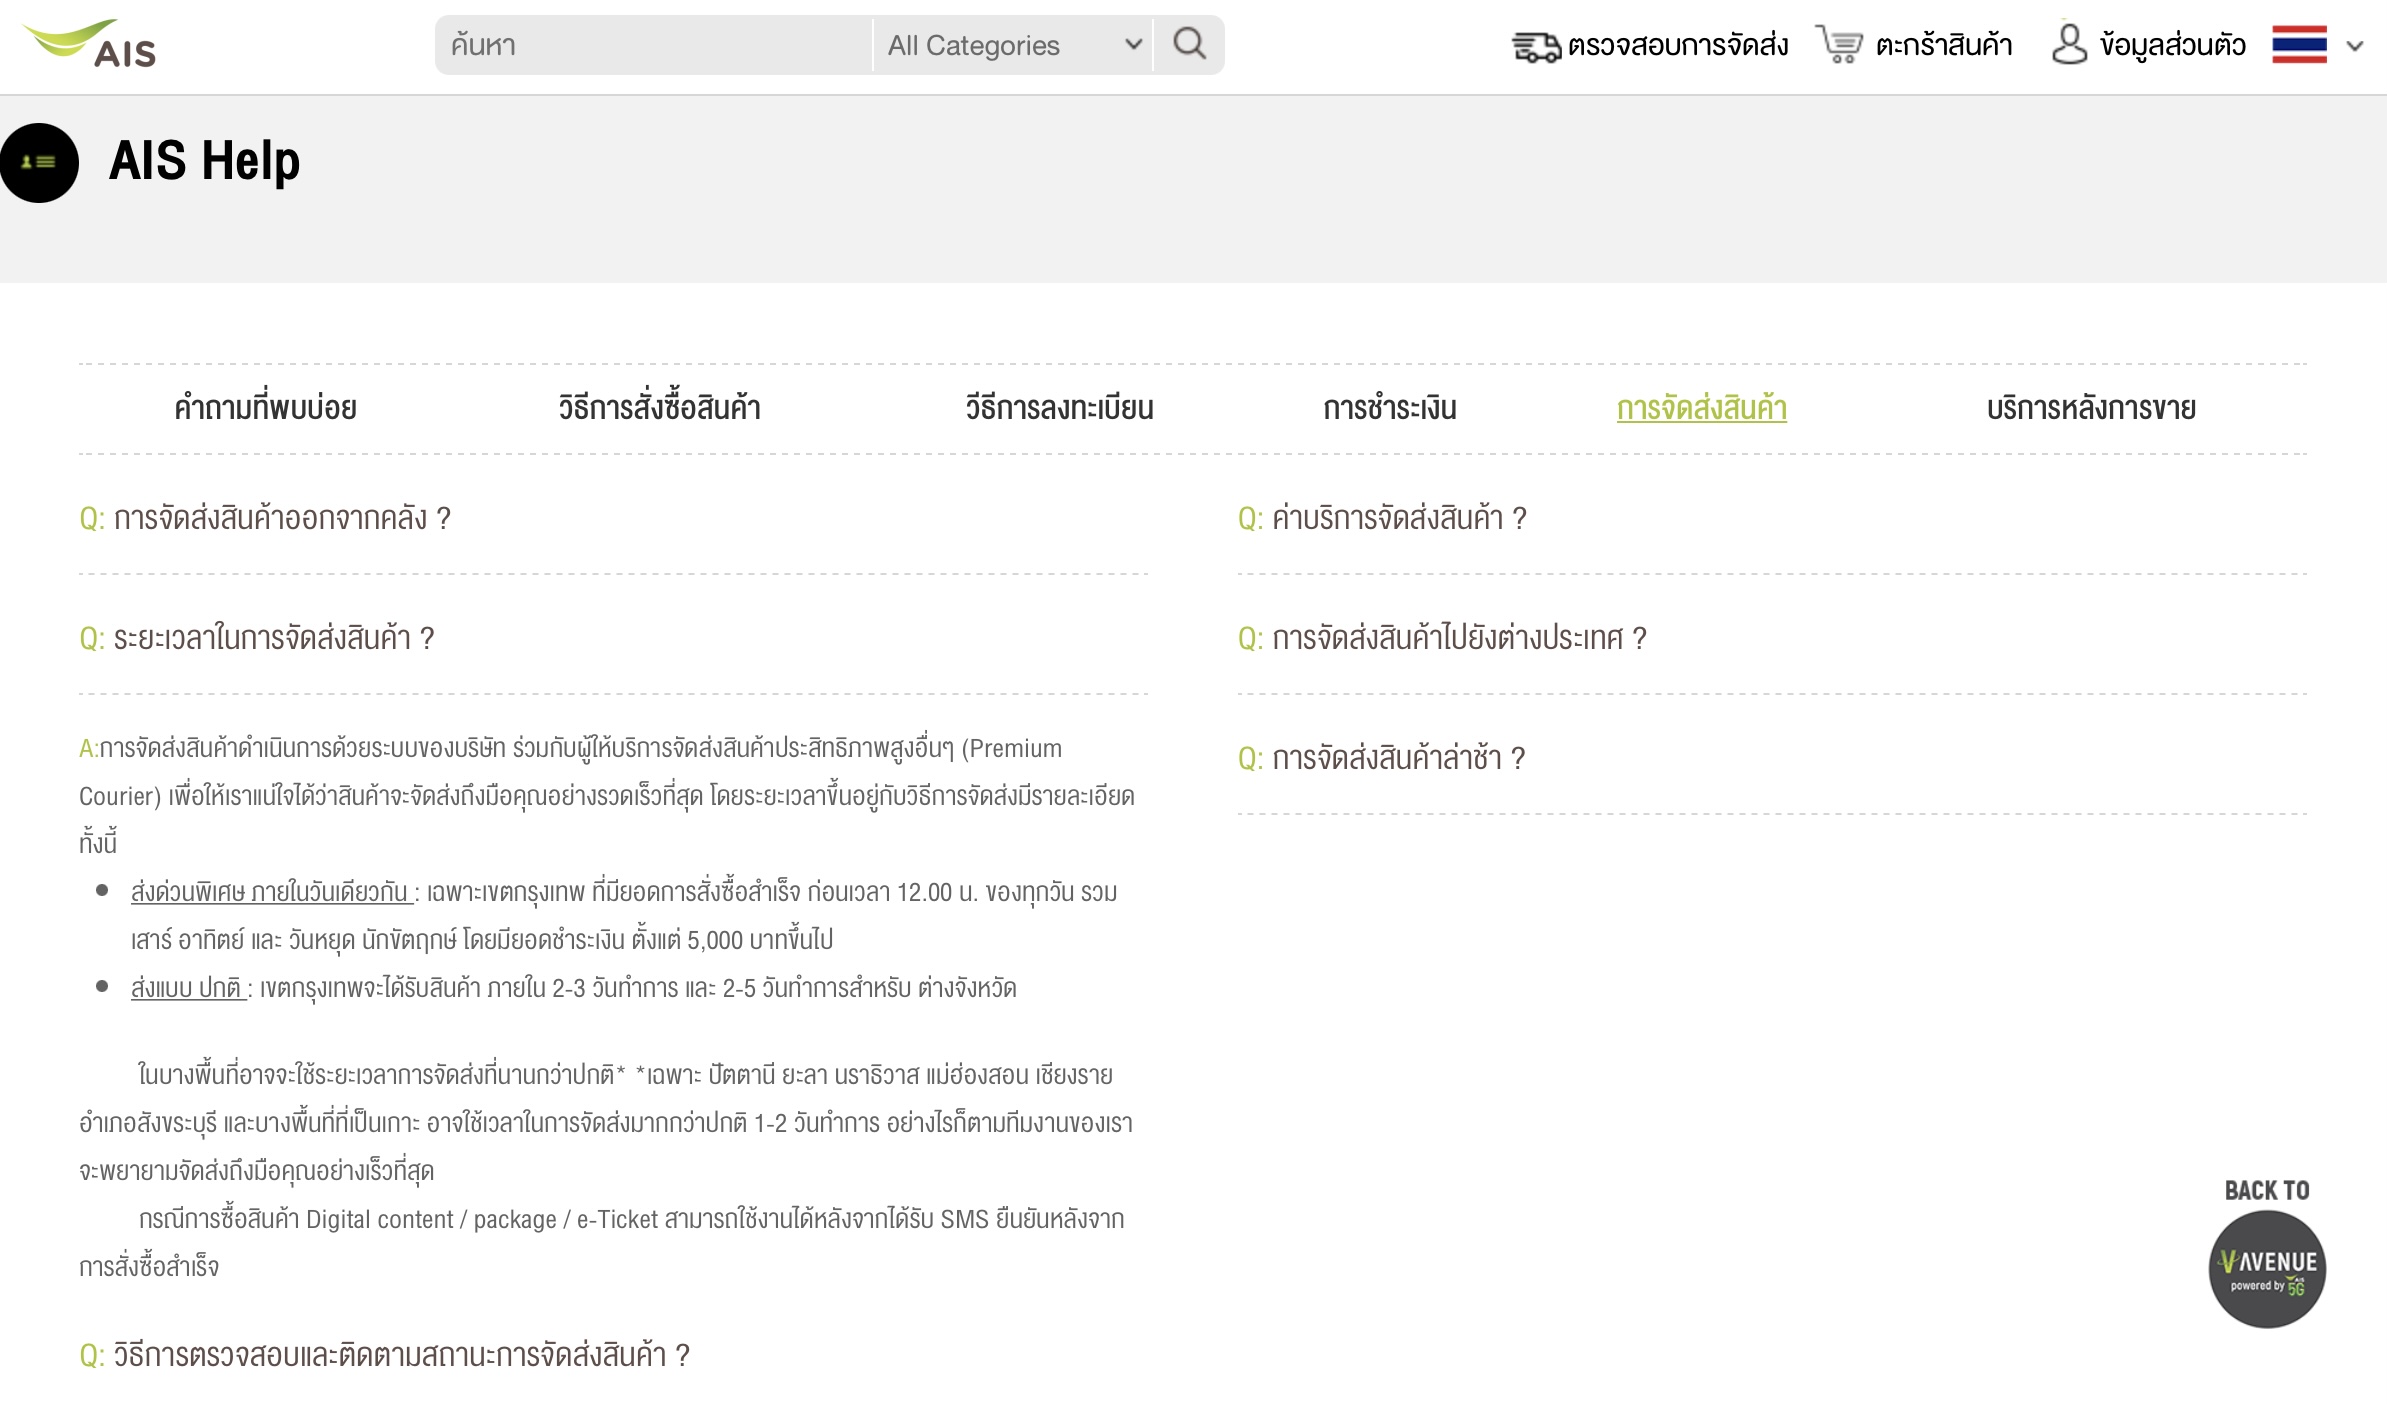Open the All Categories dropdown
The width and height of the screenshot is (2387, 1404).
click(1013, 45)
